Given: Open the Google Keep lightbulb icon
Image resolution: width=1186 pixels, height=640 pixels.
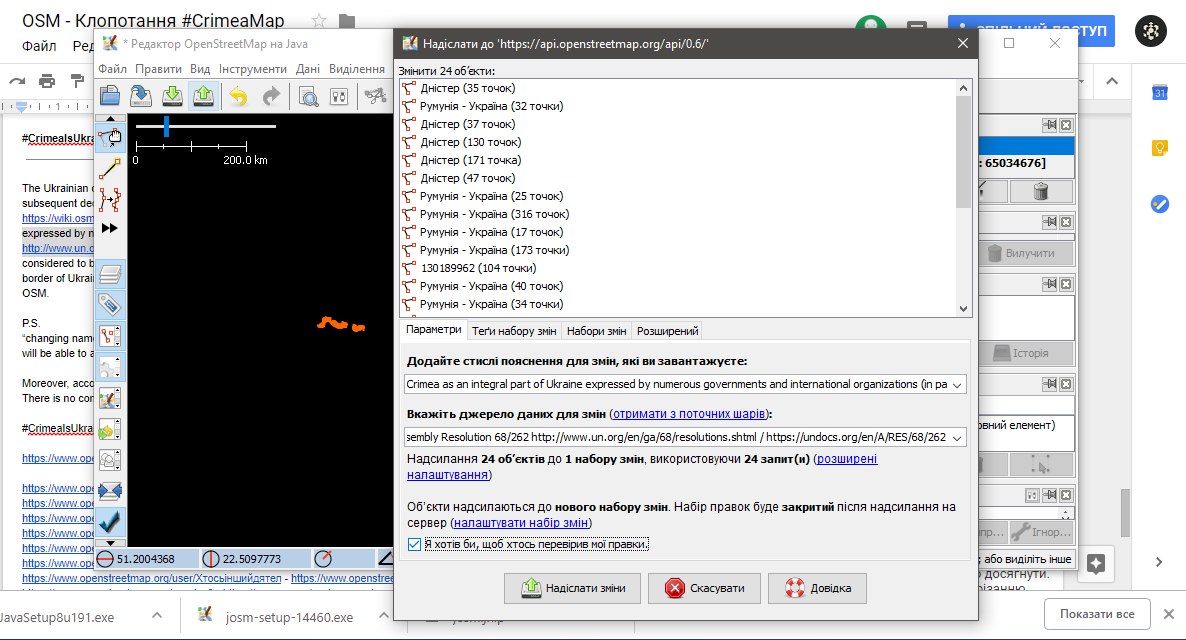Looking at the screenshot, I should click(x=1160, y=148).
